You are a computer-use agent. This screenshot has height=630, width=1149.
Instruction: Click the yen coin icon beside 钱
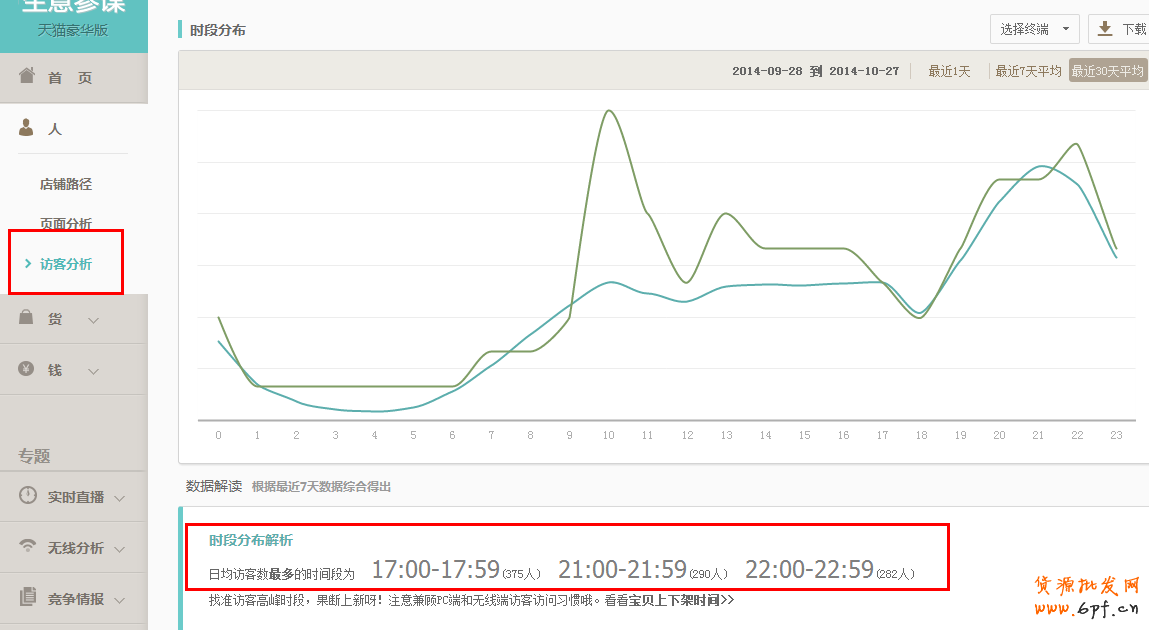pos(27,369)
